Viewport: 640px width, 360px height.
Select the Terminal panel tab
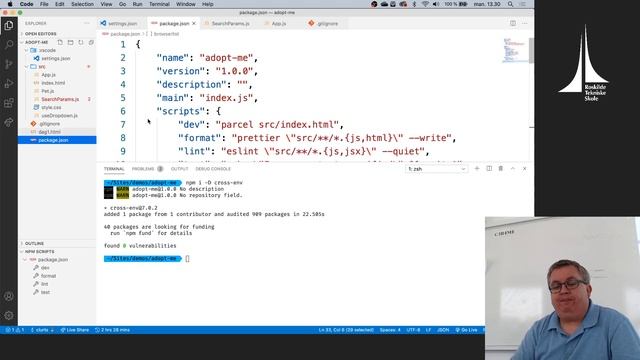pyautogui.click(x=114, y=169)
